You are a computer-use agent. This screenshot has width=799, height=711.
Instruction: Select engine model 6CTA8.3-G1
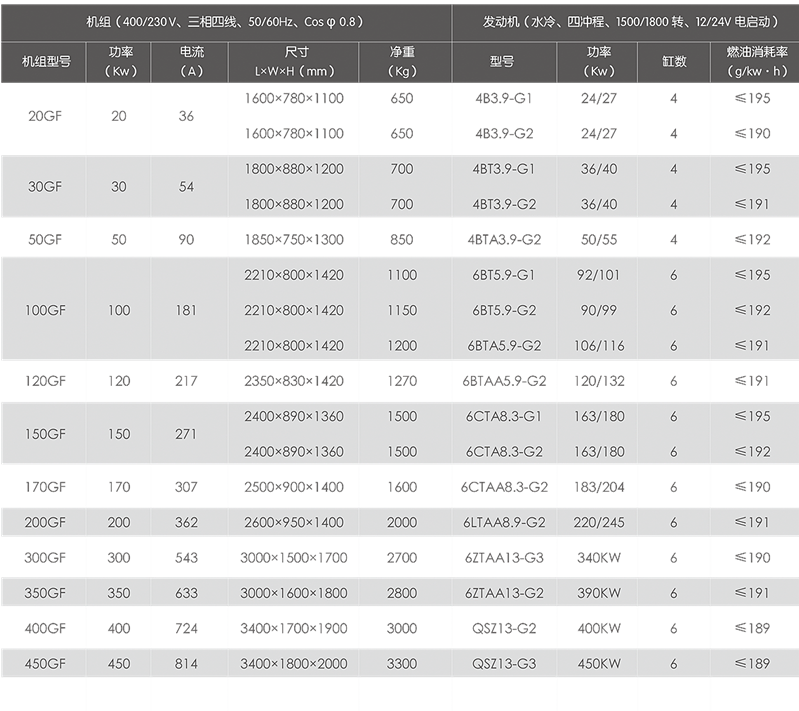coord(504,416)
